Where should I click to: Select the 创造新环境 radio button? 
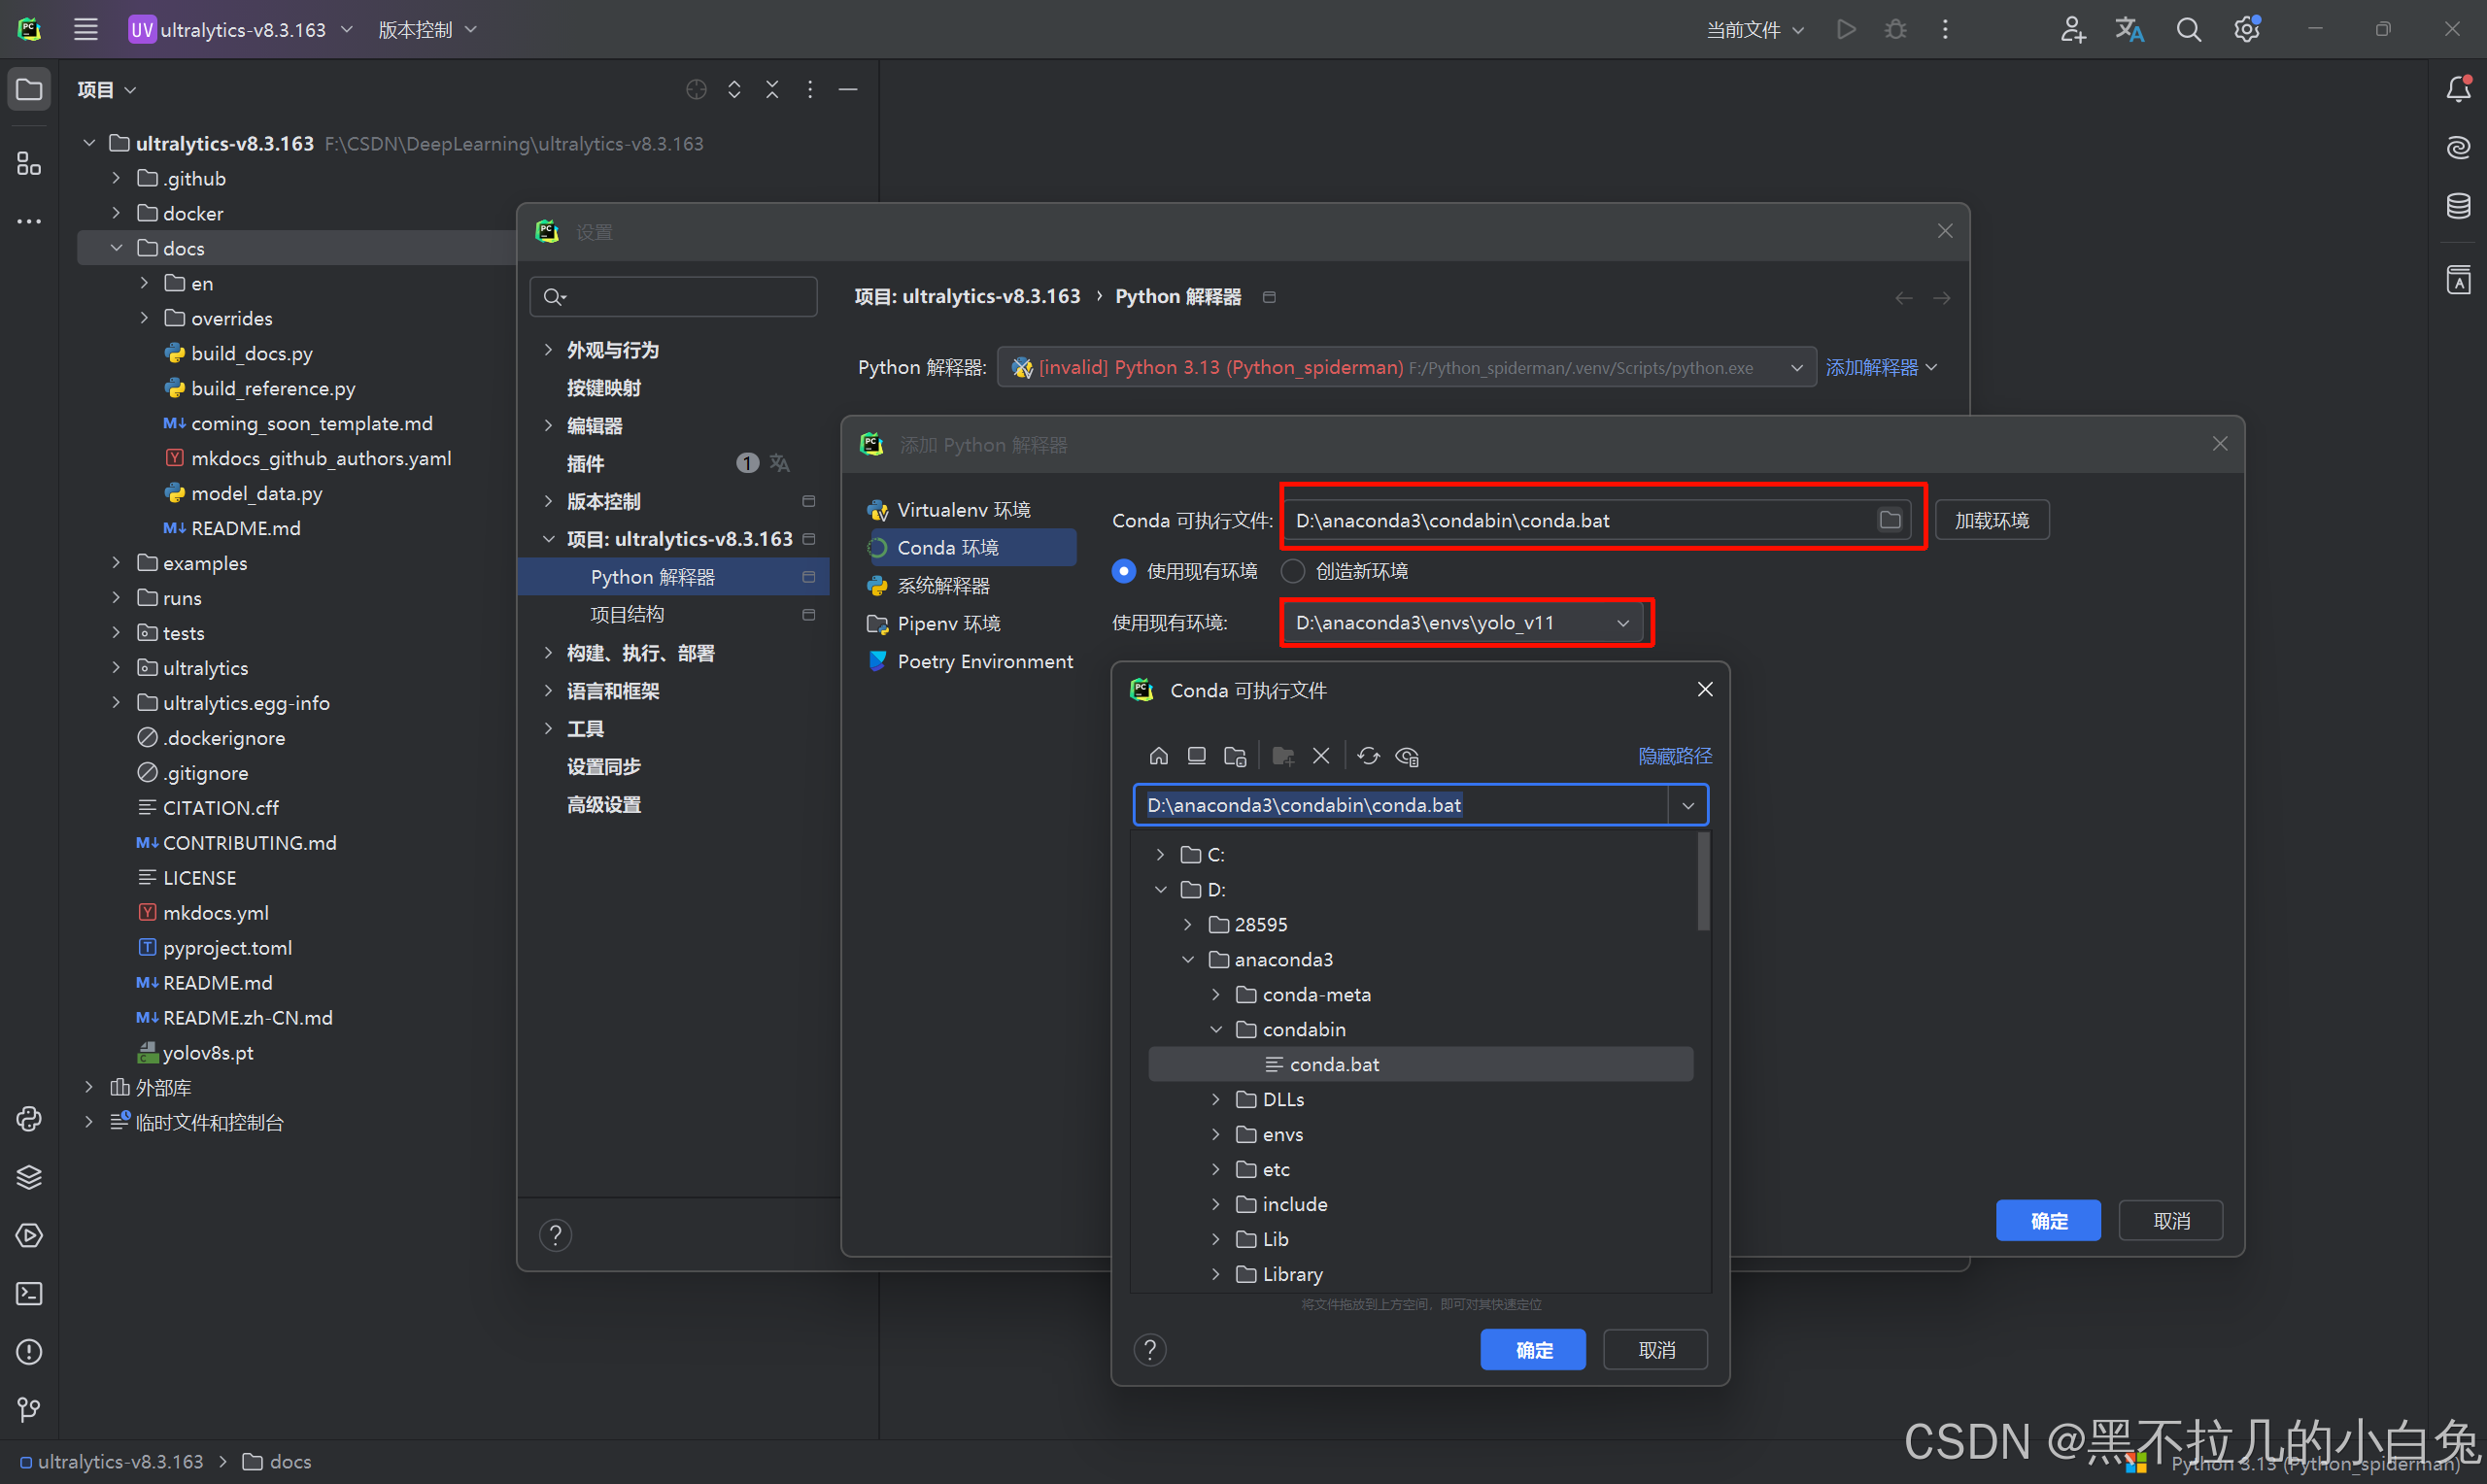[1293, 571]
